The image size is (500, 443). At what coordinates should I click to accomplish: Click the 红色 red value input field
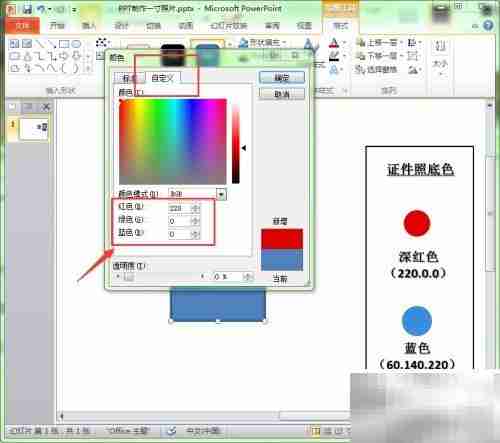coord(180,208)
